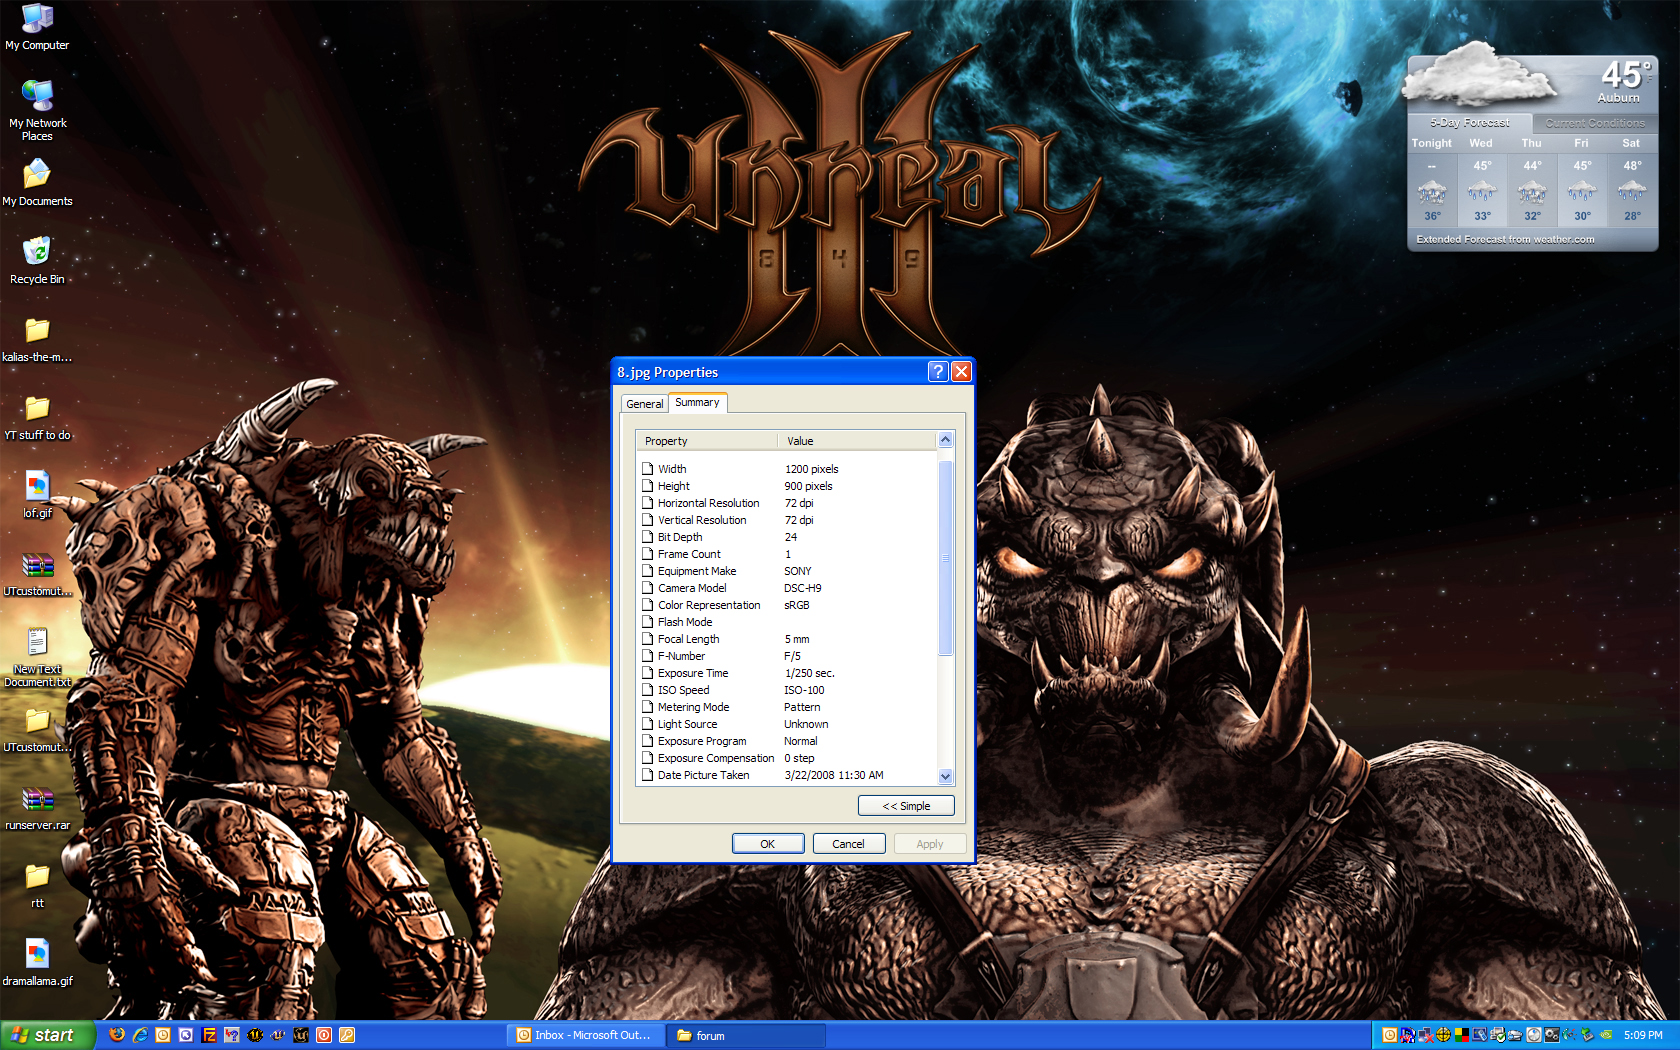Launch FileZilla from Quick Launch
The height and width of the screenshot is (1050, 1680).
click(x=209, y=1035)
